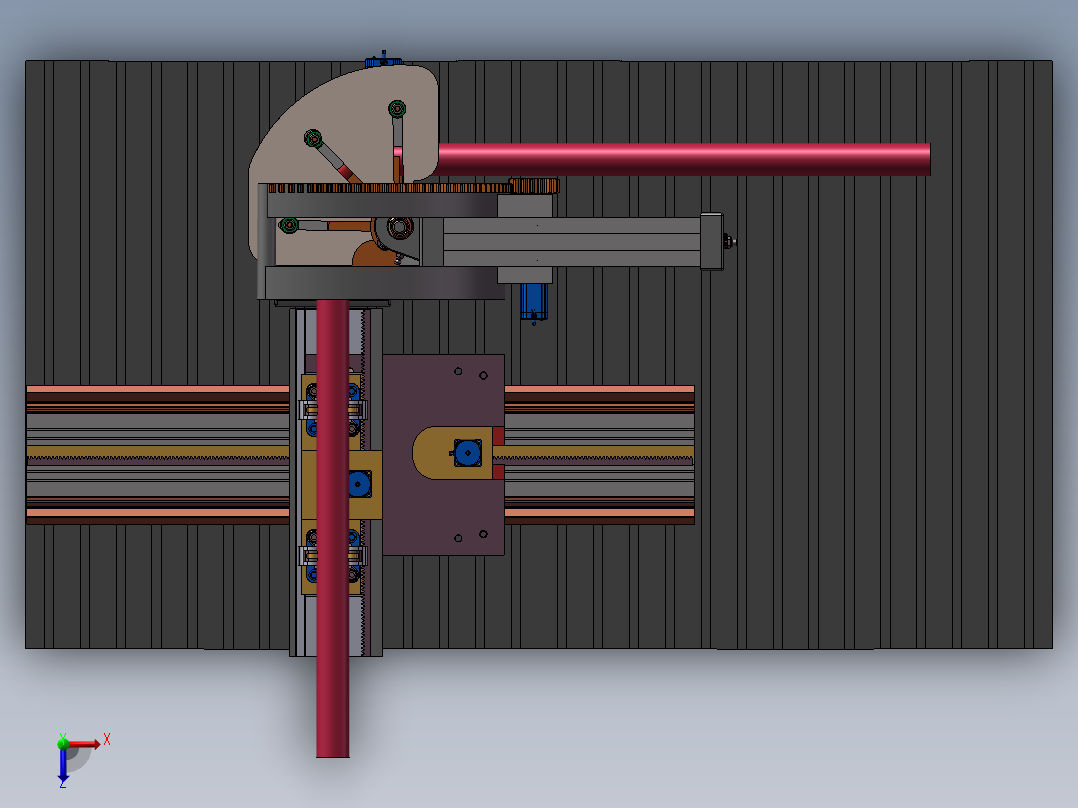Click the red X axis arrow of the triad
Screen dimensions: 1078x808
84,743
